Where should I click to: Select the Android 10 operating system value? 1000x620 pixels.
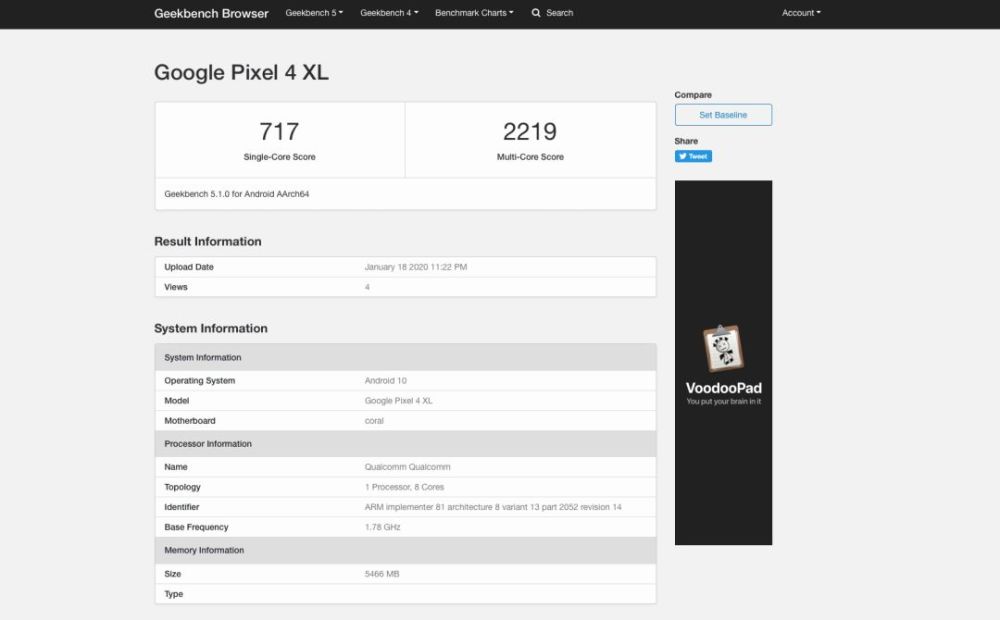tap(386, 381)
